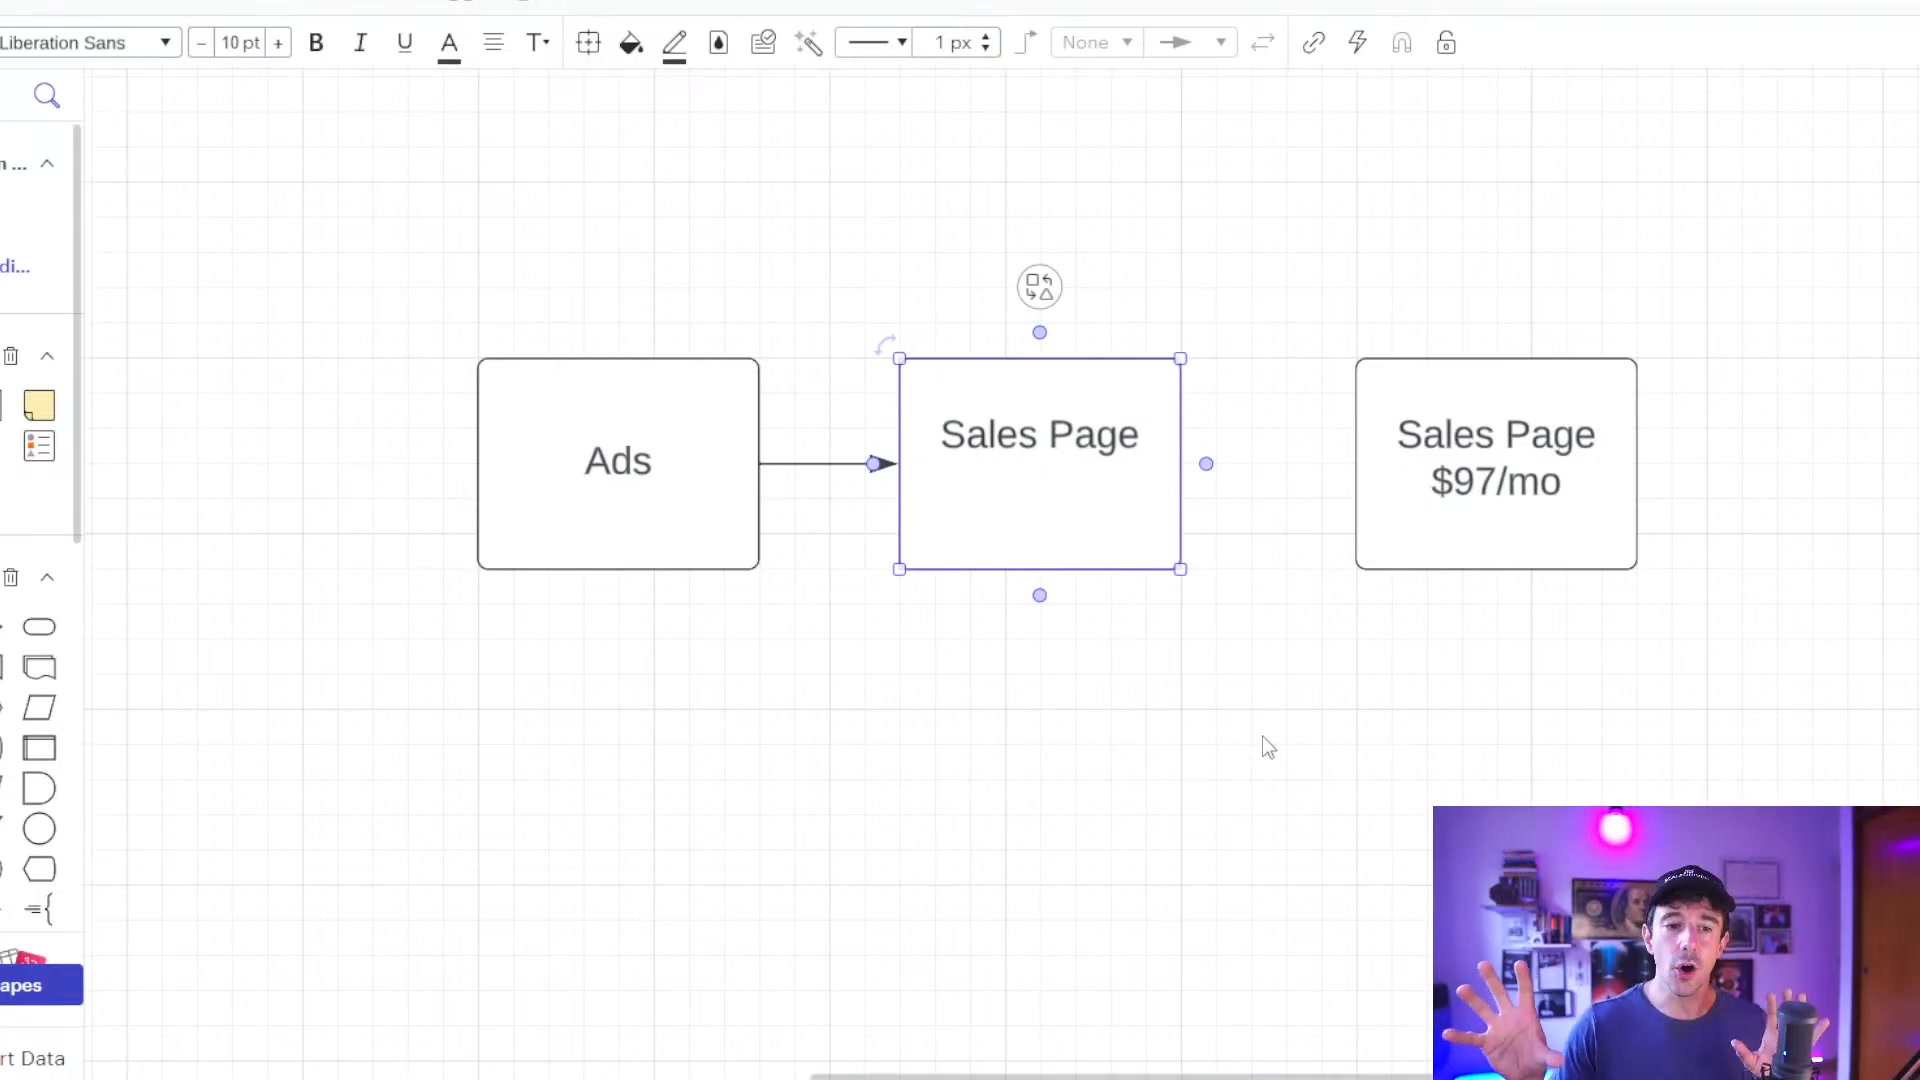Open the shadow or opacity drop icon
1920x1080 pixels.
718,43
